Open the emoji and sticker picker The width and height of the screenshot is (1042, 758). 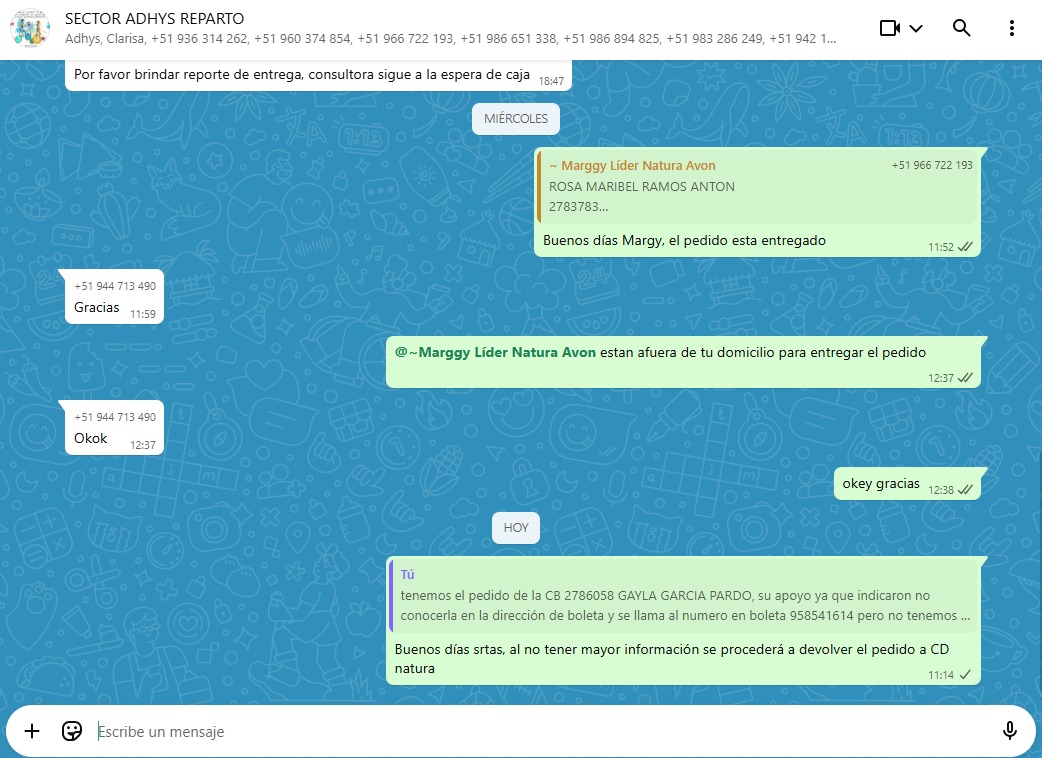pos(72,731)
